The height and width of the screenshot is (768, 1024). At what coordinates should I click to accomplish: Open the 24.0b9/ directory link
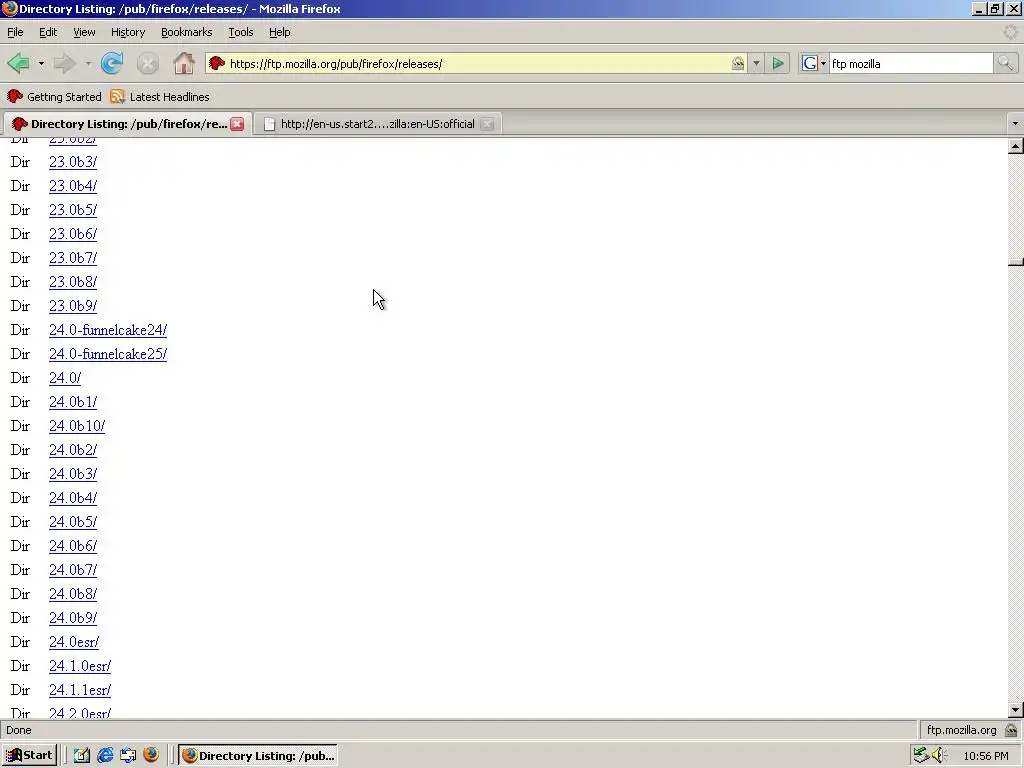72,618
